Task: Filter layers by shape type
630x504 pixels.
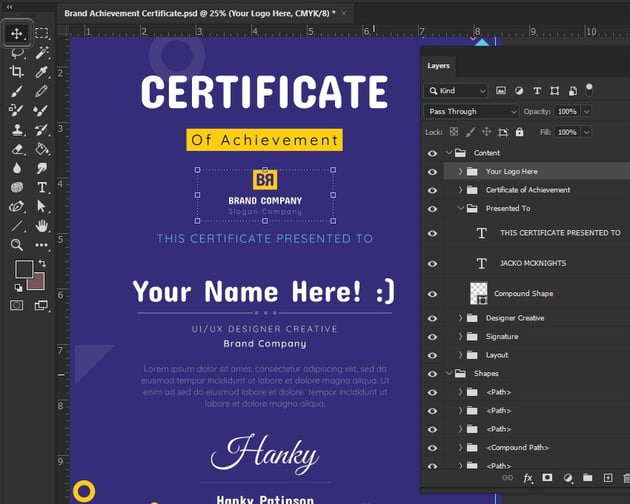Action: point(555,91)
